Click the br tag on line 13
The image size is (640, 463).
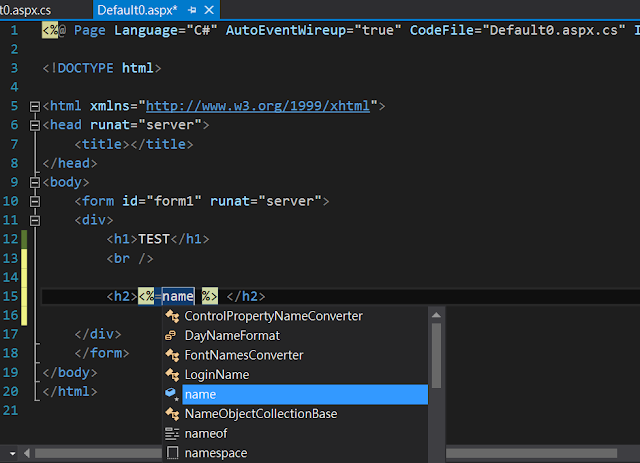point(130,258)
